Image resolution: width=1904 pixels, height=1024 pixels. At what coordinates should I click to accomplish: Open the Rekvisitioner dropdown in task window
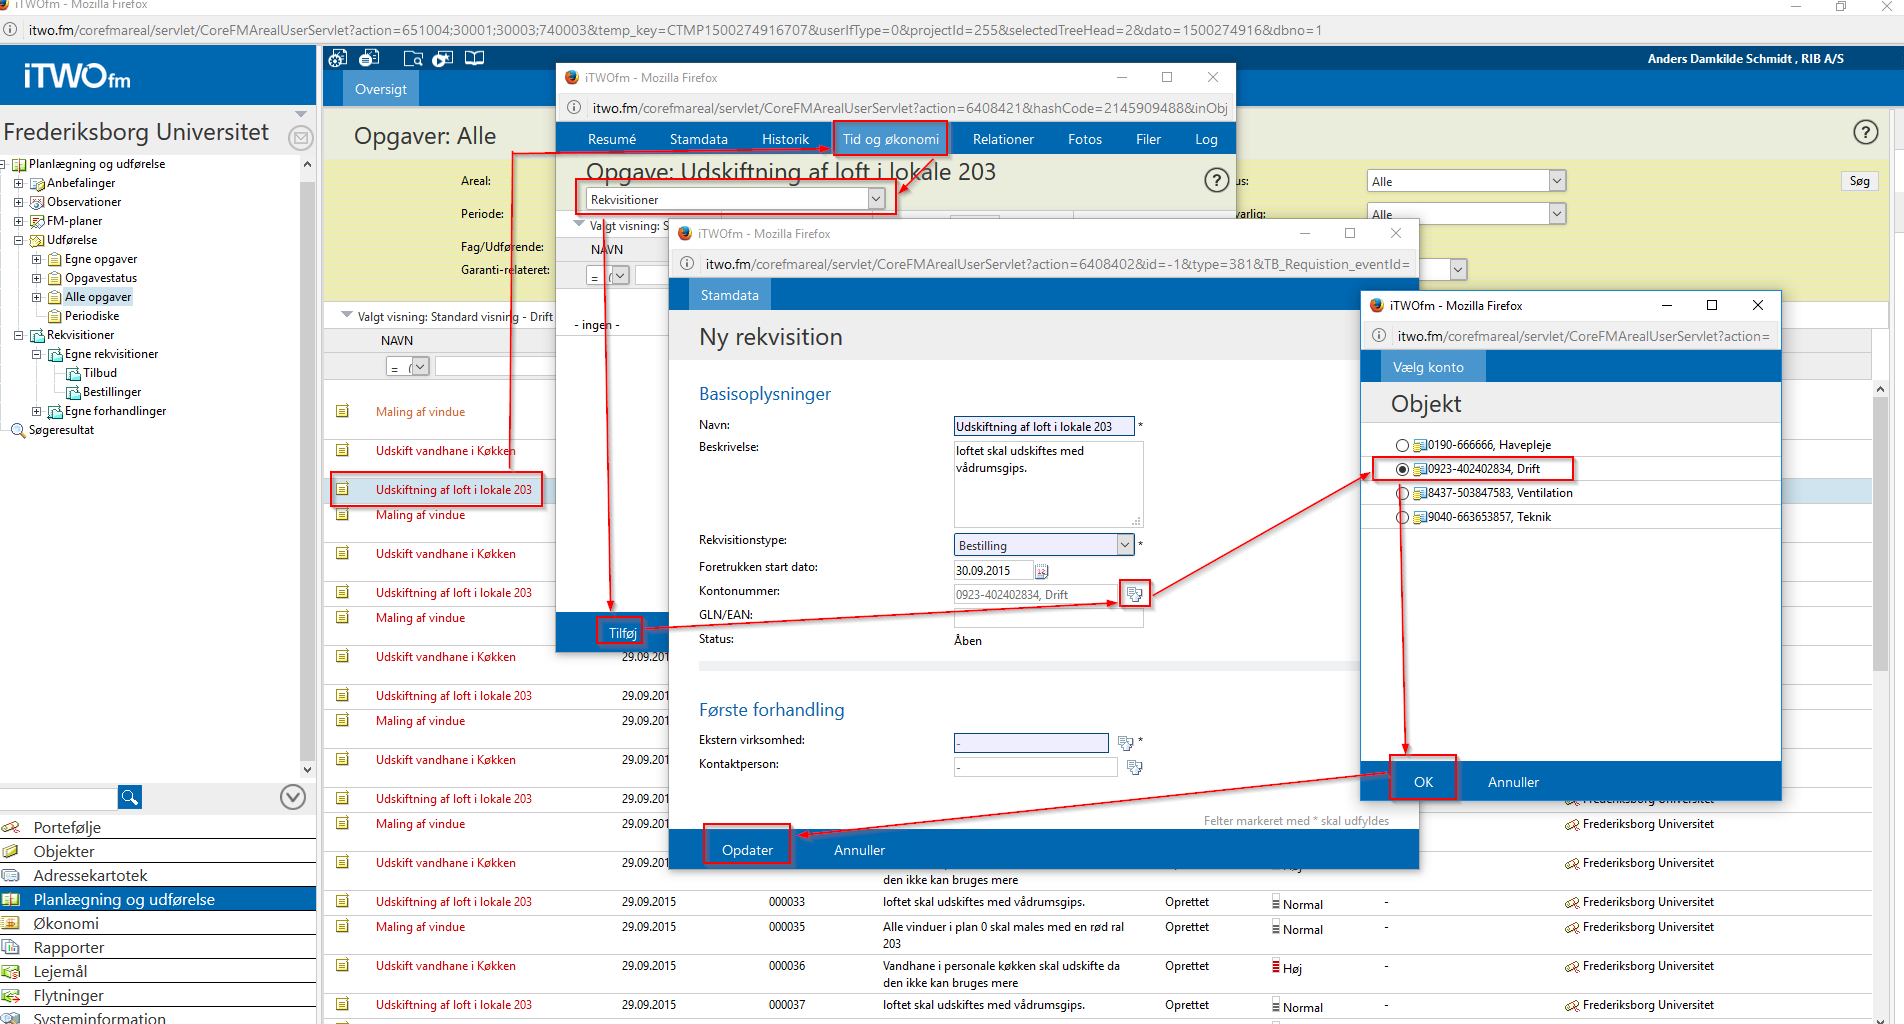tap(876, 199)
